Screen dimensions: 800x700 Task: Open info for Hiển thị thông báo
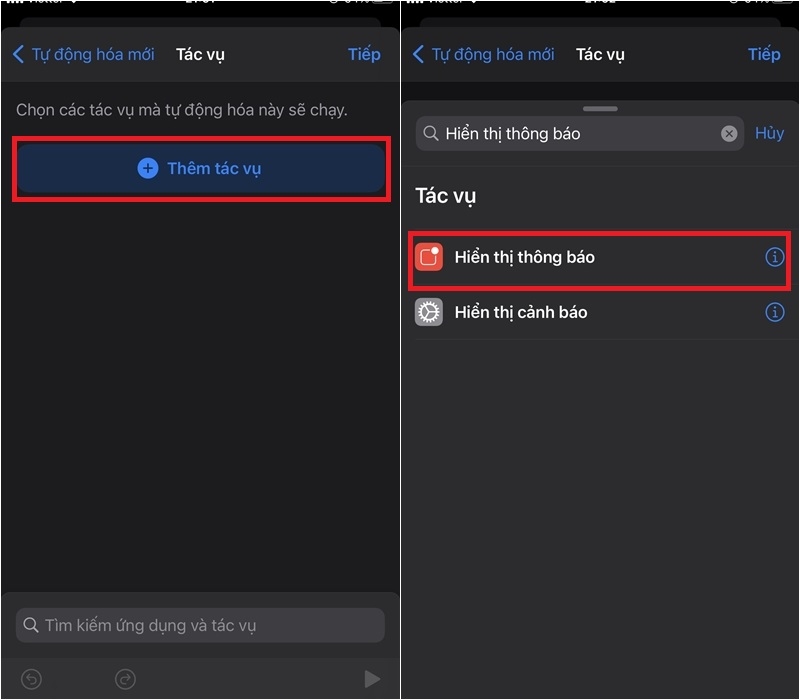[x=774, y=257]
